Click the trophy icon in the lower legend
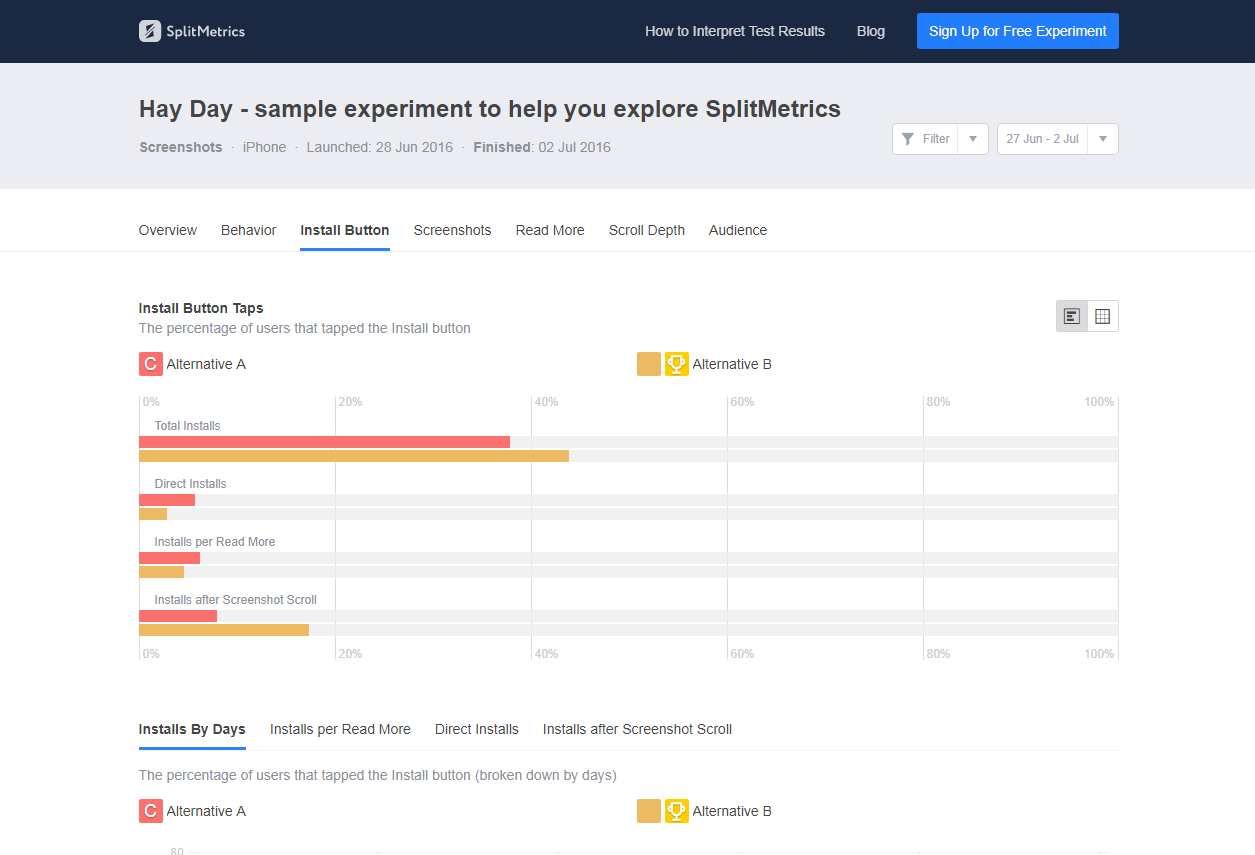1255x855 pixels. pyautogui.click(x=677, y=811)
